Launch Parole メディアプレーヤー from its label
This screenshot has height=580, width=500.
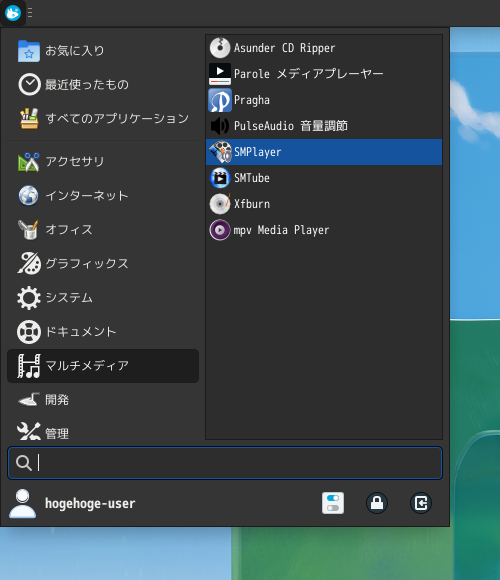point(308,74)
